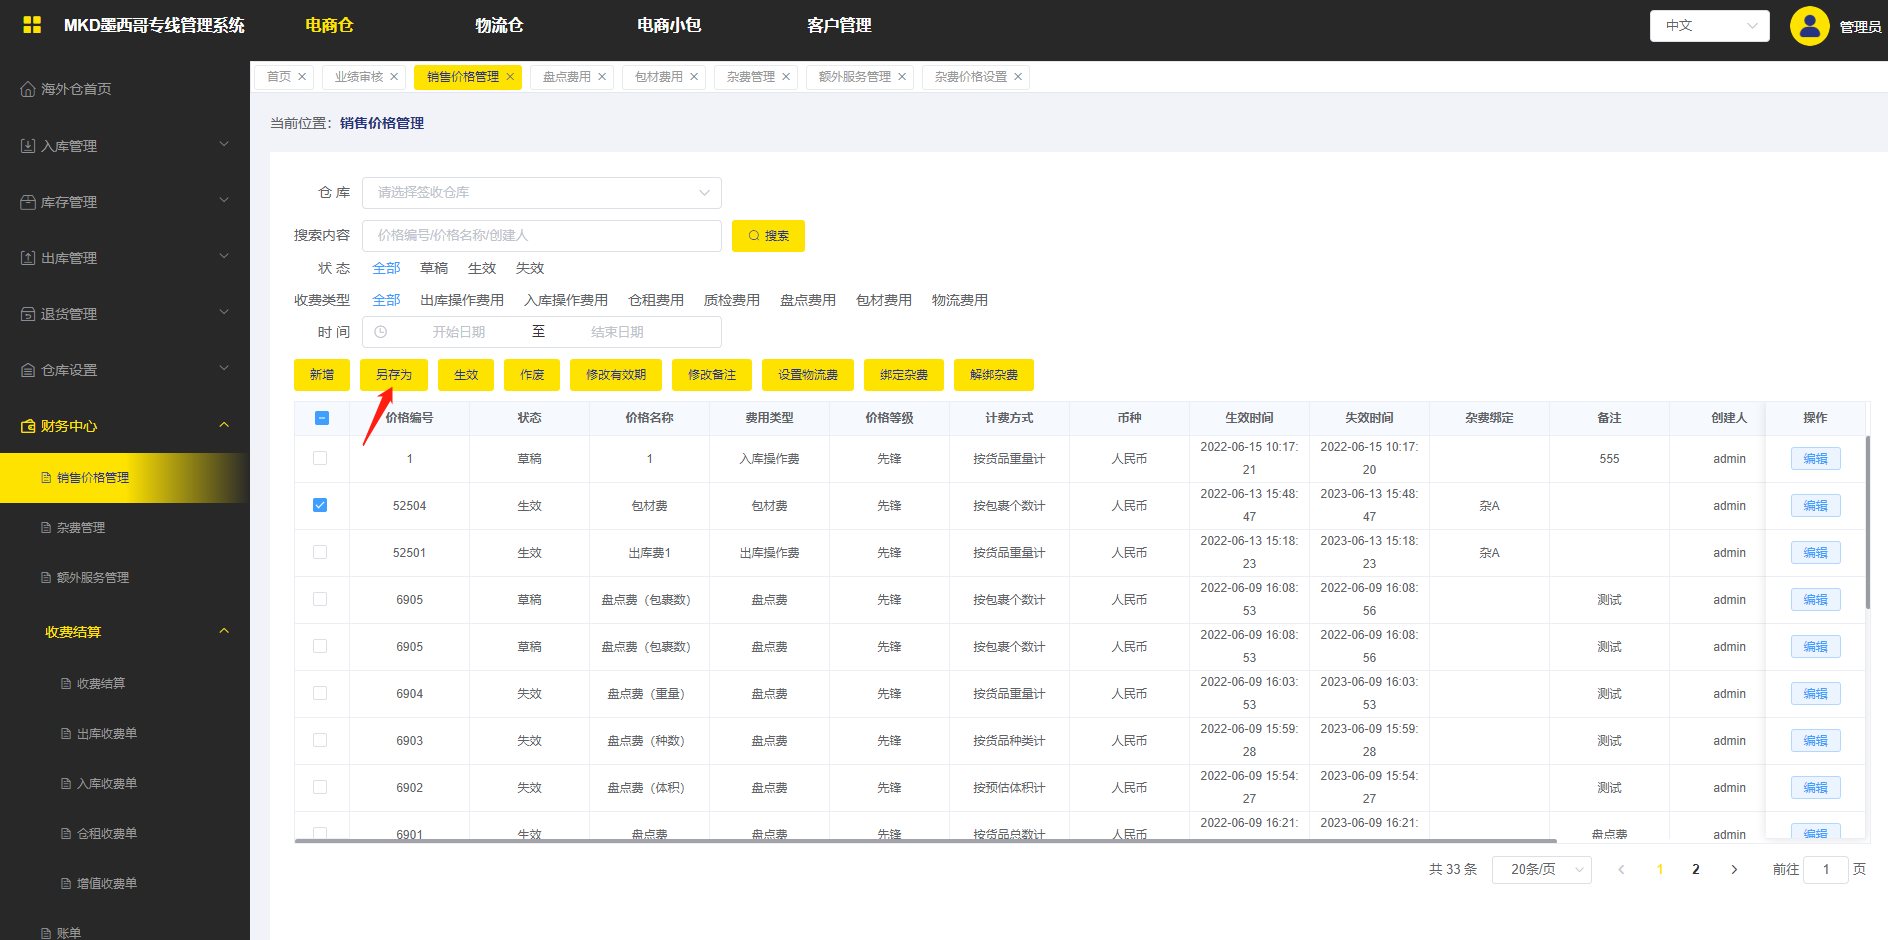Check the checkbox for row 52501
Screen dimensions: 1888x940
click(320, 552)
